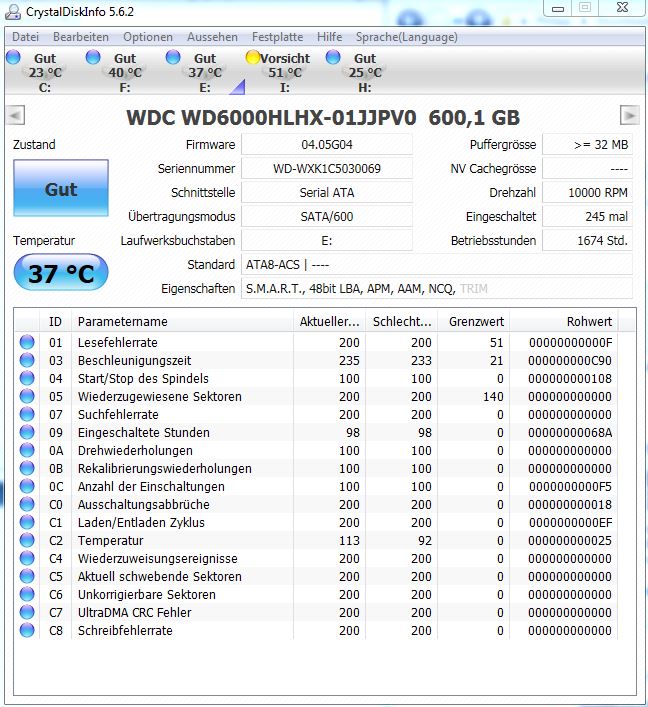Click raw value 00000000068A
The image size is (648, 707).
[570, 432]
